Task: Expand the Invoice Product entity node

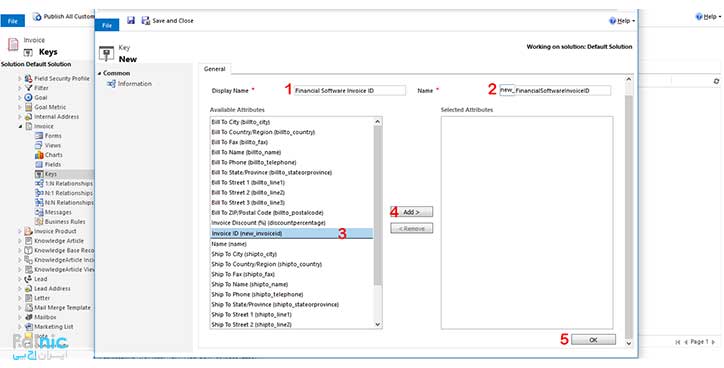Action: [20, 231]
